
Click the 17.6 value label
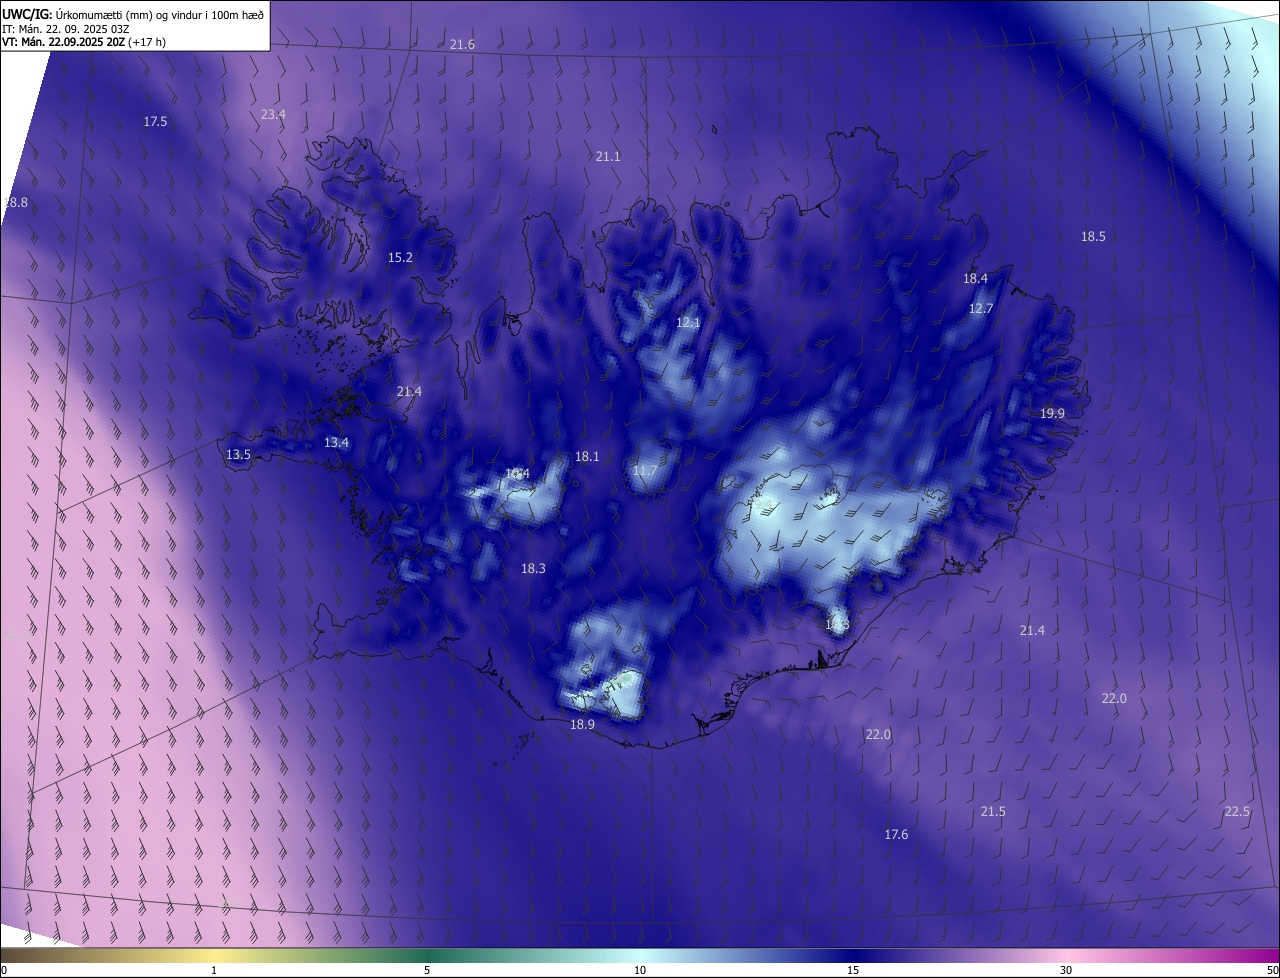coord(896,835)
